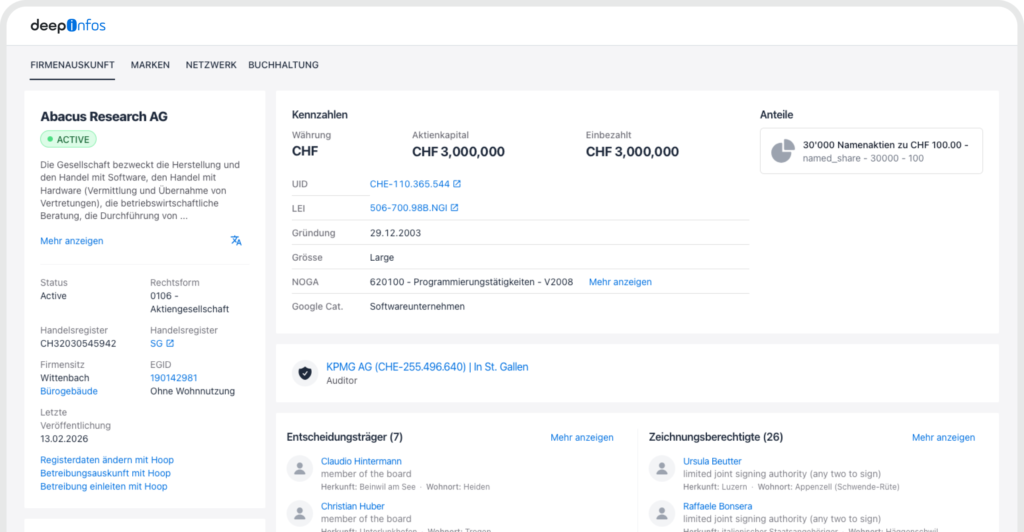Click the translate description icon
This screenshot has width=1024, height=532.
pos(236,241)
